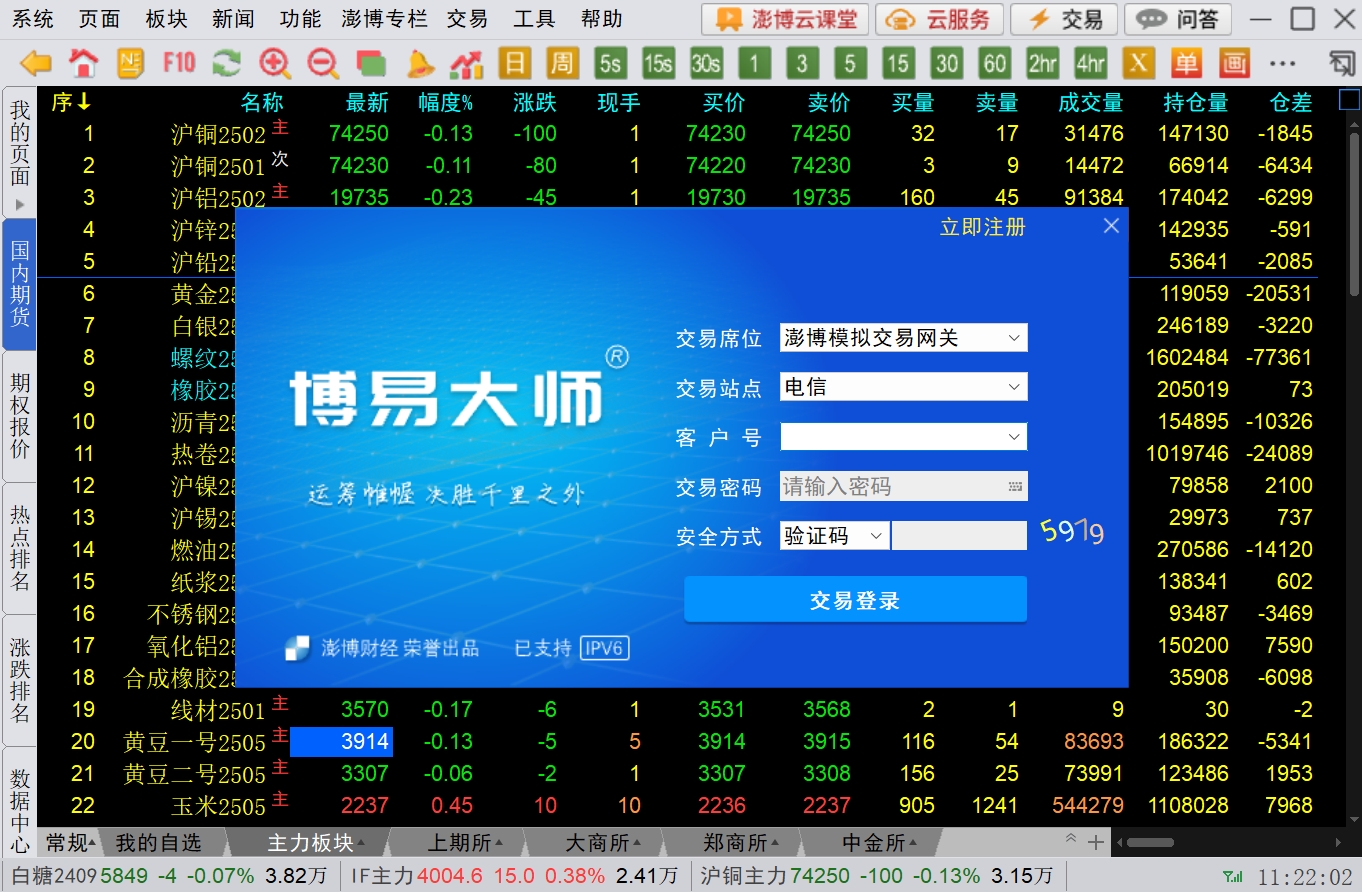Switch to daily chart with 日 icon
1362x892 pixels.
coord(514,64)
